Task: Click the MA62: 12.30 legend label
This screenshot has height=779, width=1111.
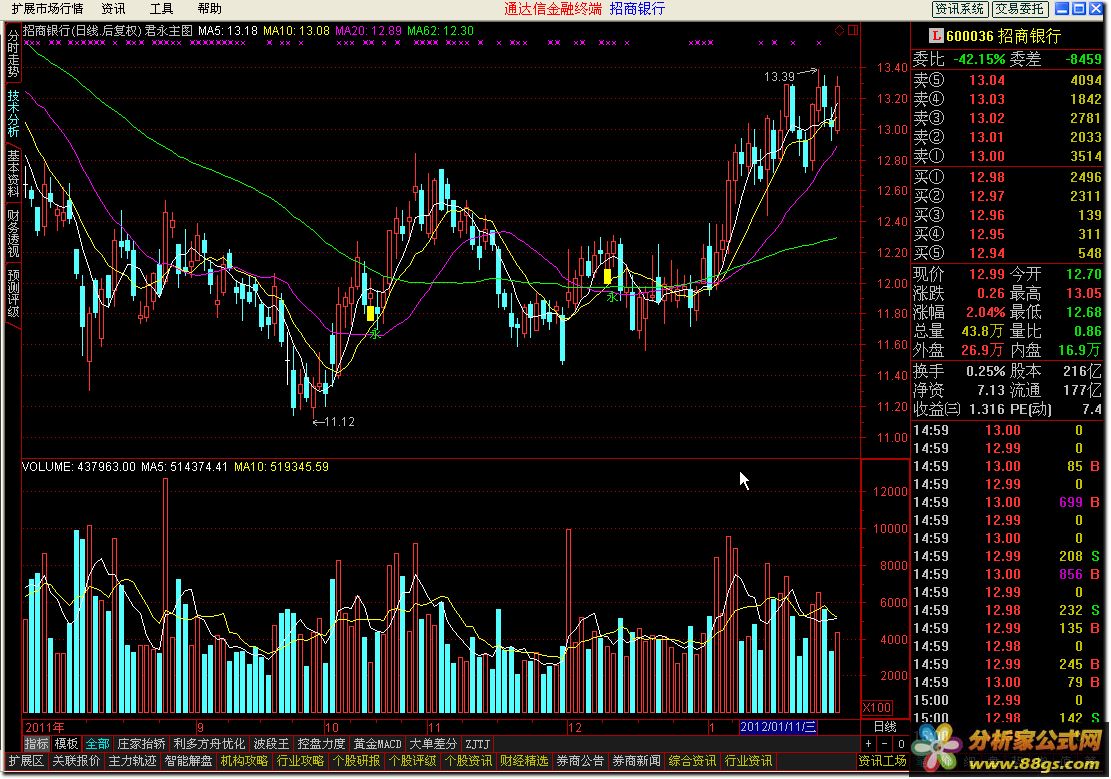Action: point(440,30)
